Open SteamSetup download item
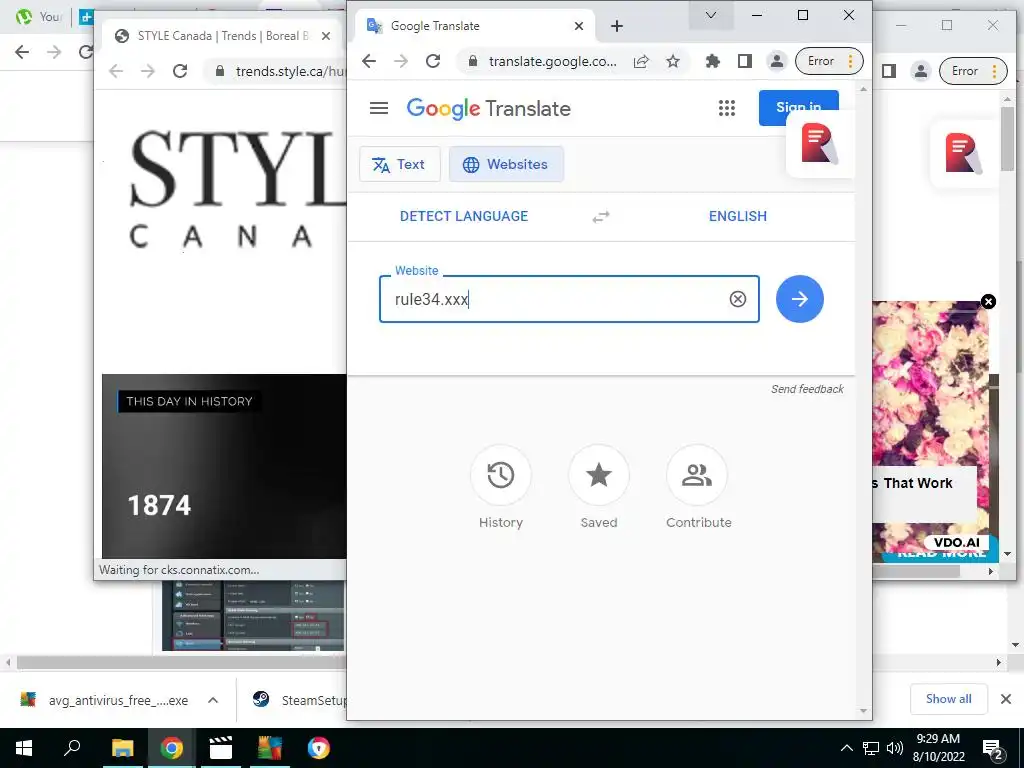Image resolution: width=1024 pixels, height=768 pixels. click(x=299, y=700)
